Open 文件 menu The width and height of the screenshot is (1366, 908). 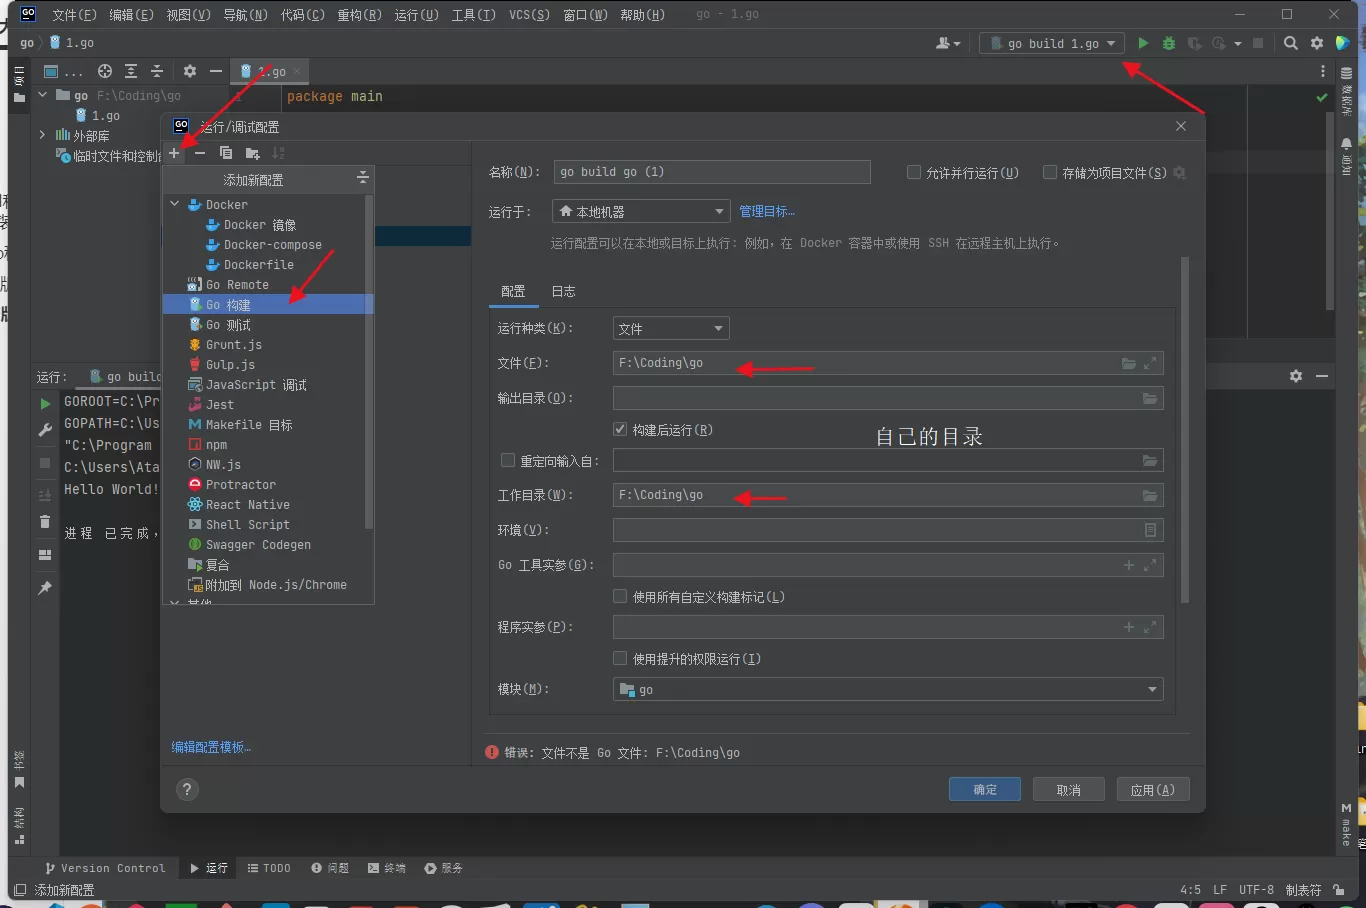pos(75,14)
